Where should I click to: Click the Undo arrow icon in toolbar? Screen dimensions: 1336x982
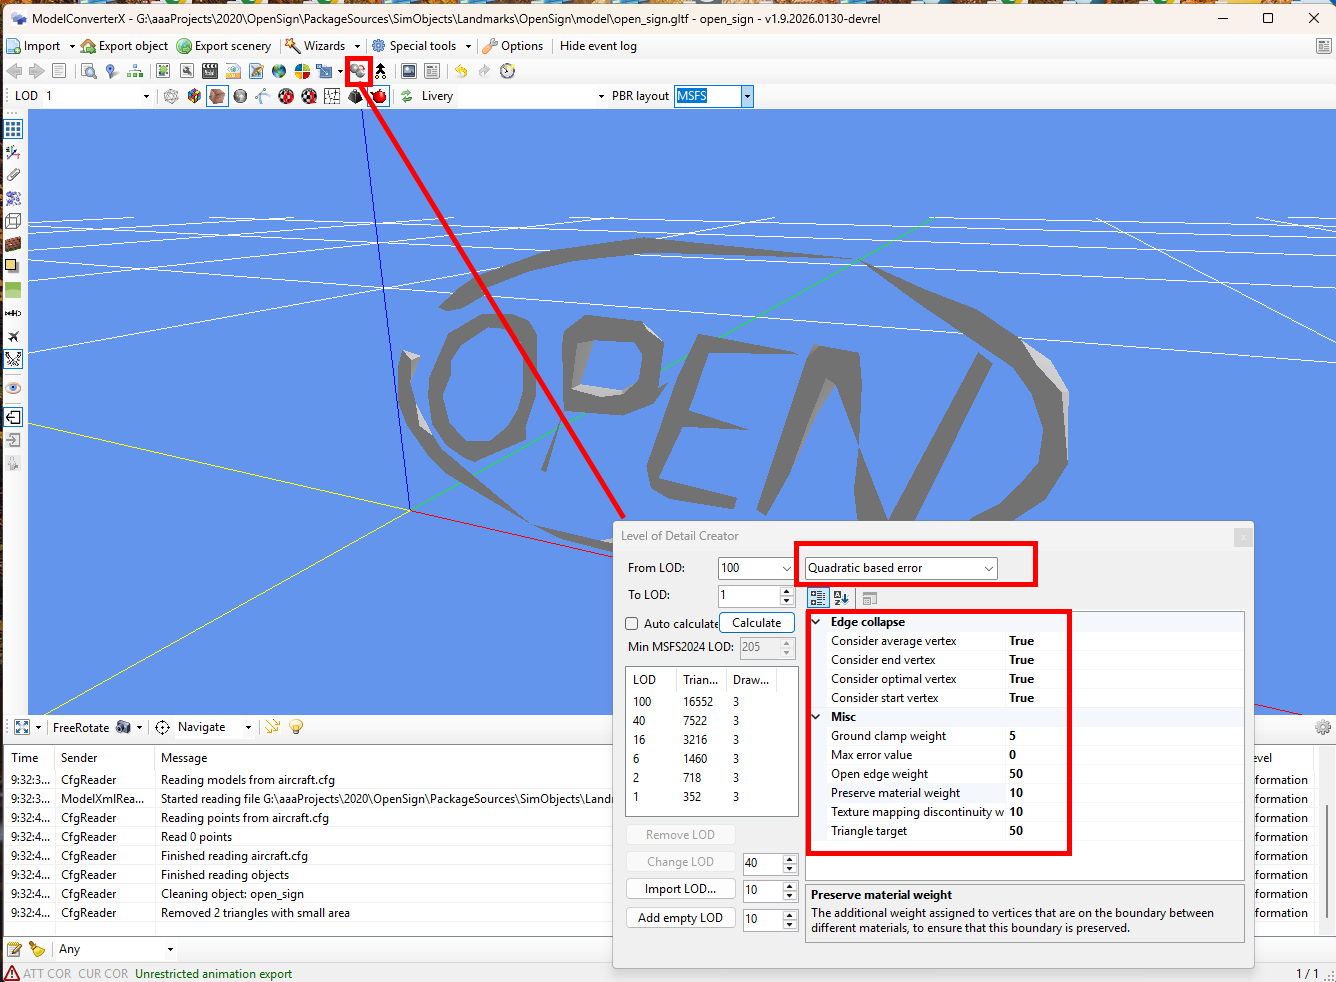pyautogui.click(x=461, y=71)
